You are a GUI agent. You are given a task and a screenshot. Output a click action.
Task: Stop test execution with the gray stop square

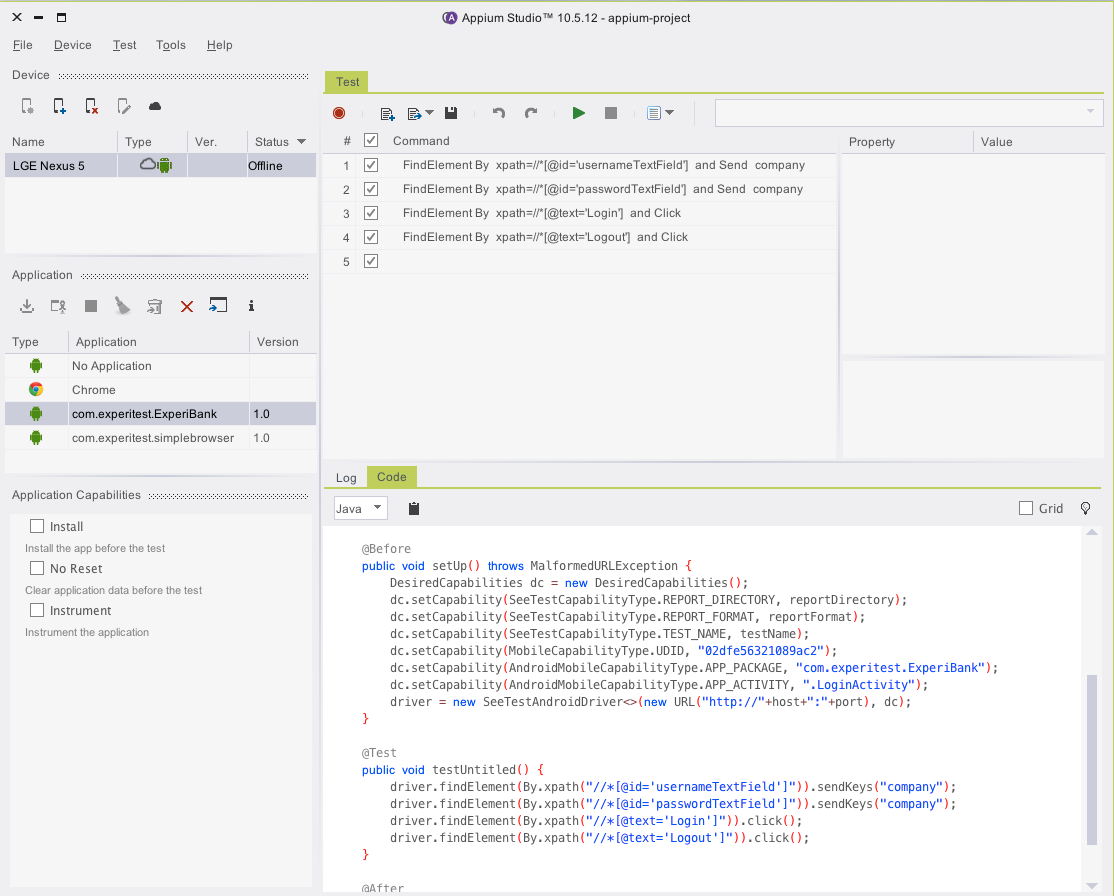point(611,113)
